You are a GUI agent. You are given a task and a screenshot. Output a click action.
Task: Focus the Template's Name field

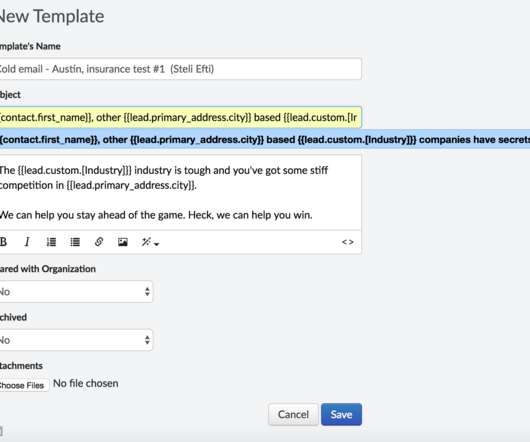tap(180, 69)
